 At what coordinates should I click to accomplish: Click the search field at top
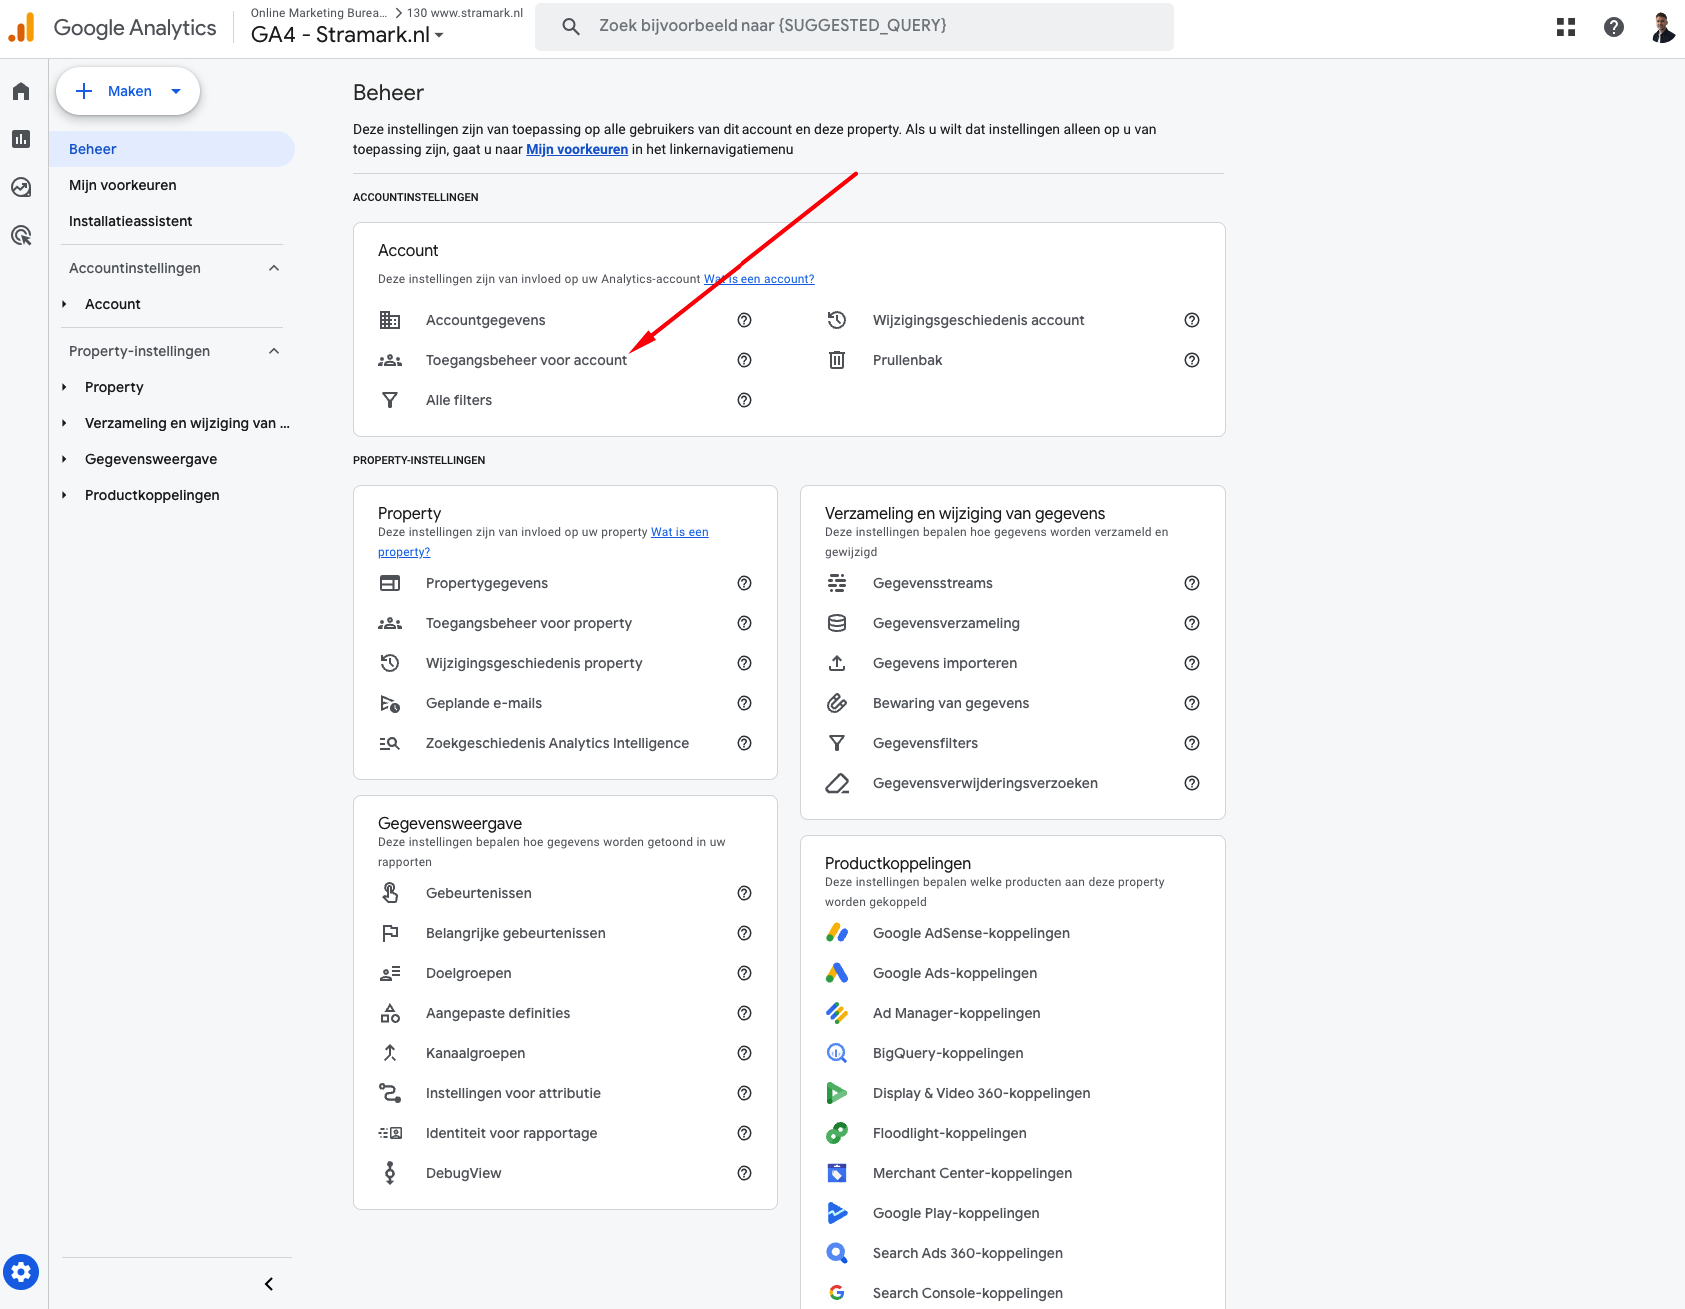click(854, 26)
